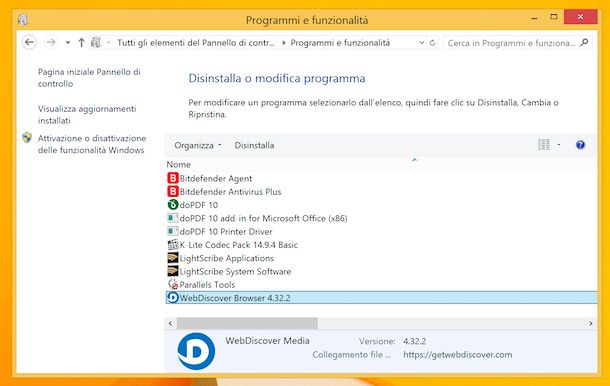
Task: Click 'Programmi e funzionalità' breadcrumb
Action: coord(340,43)
